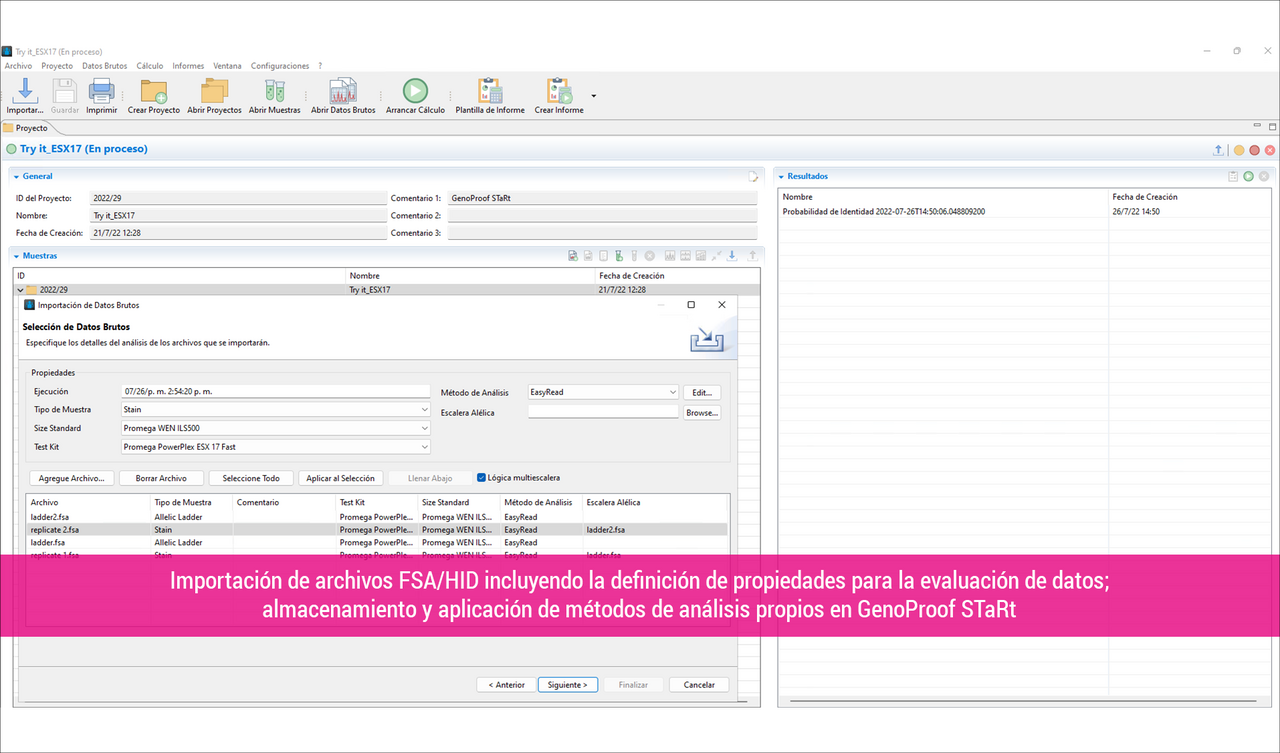Screen dimensions: 1280x753
Task: Click the Importar toolbar icon
Action: pos(25,90)
